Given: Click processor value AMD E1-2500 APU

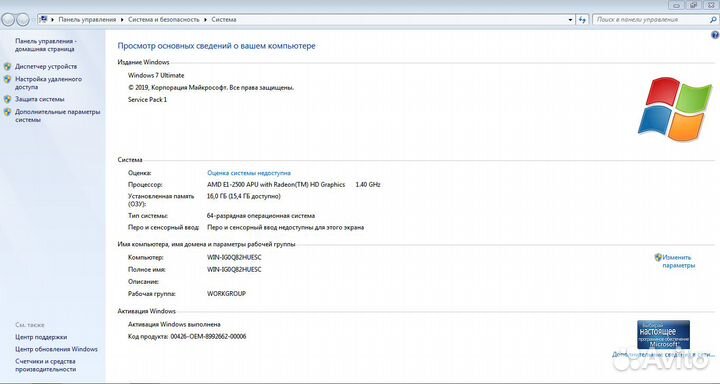Looking at the screenshot, I should pos(276,185).
